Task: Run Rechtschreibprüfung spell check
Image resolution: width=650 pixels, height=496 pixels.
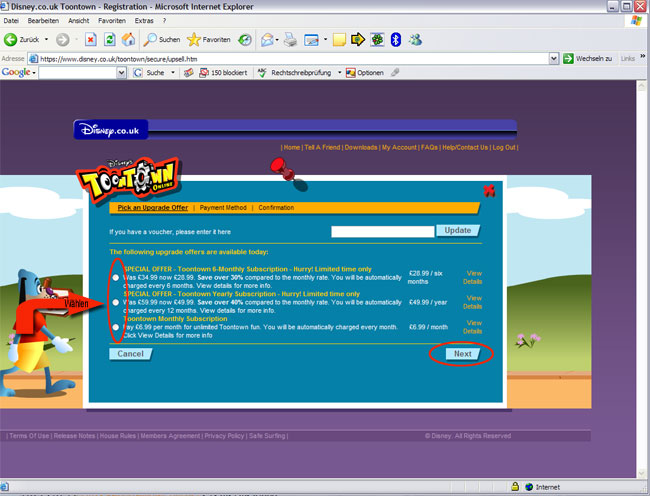Action: [x=294, y=73]
